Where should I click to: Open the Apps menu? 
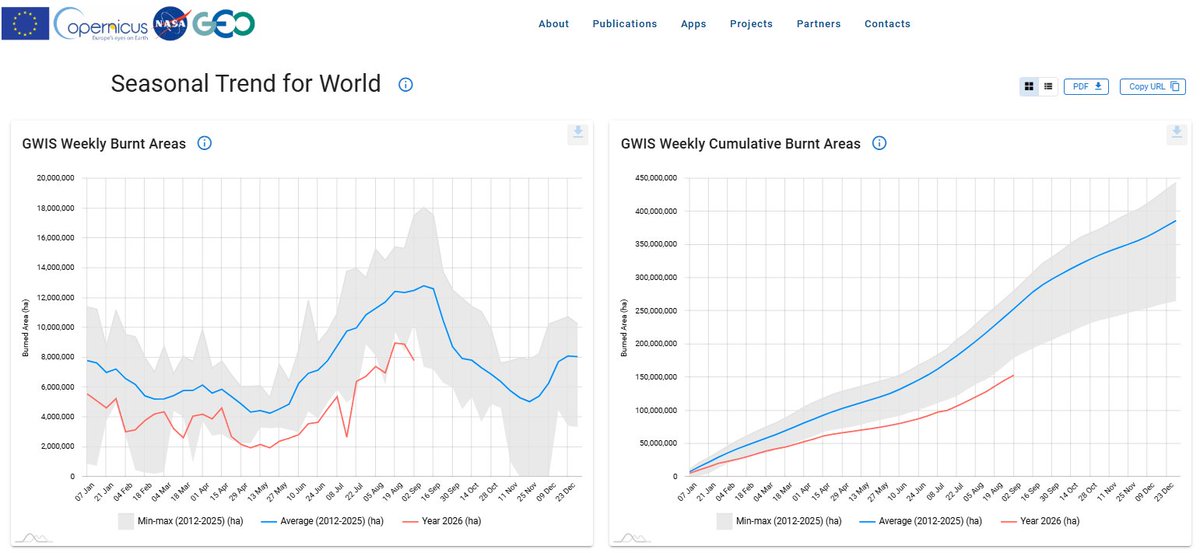coord(693,24)
